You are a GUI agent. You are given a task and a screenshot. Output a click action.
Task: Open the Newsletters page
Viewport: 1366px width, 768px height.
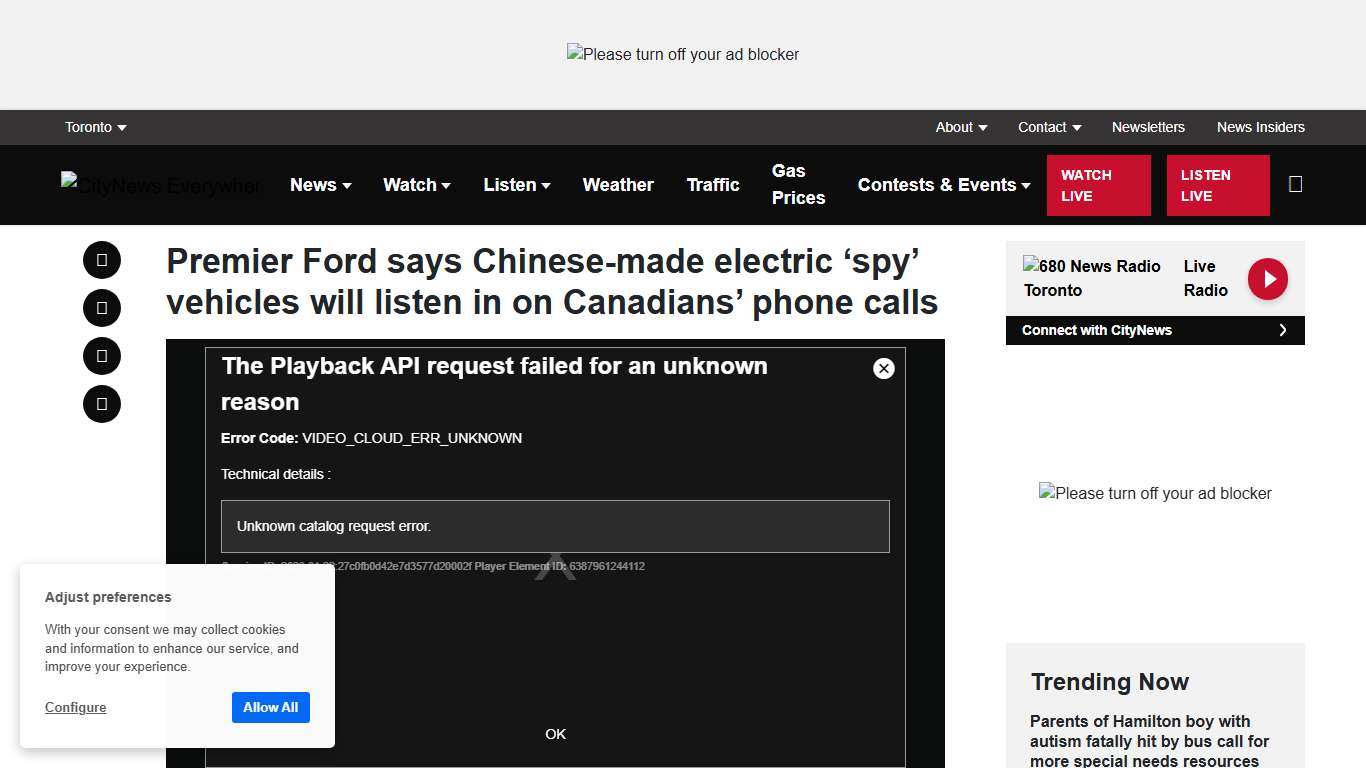(1148, 127)
